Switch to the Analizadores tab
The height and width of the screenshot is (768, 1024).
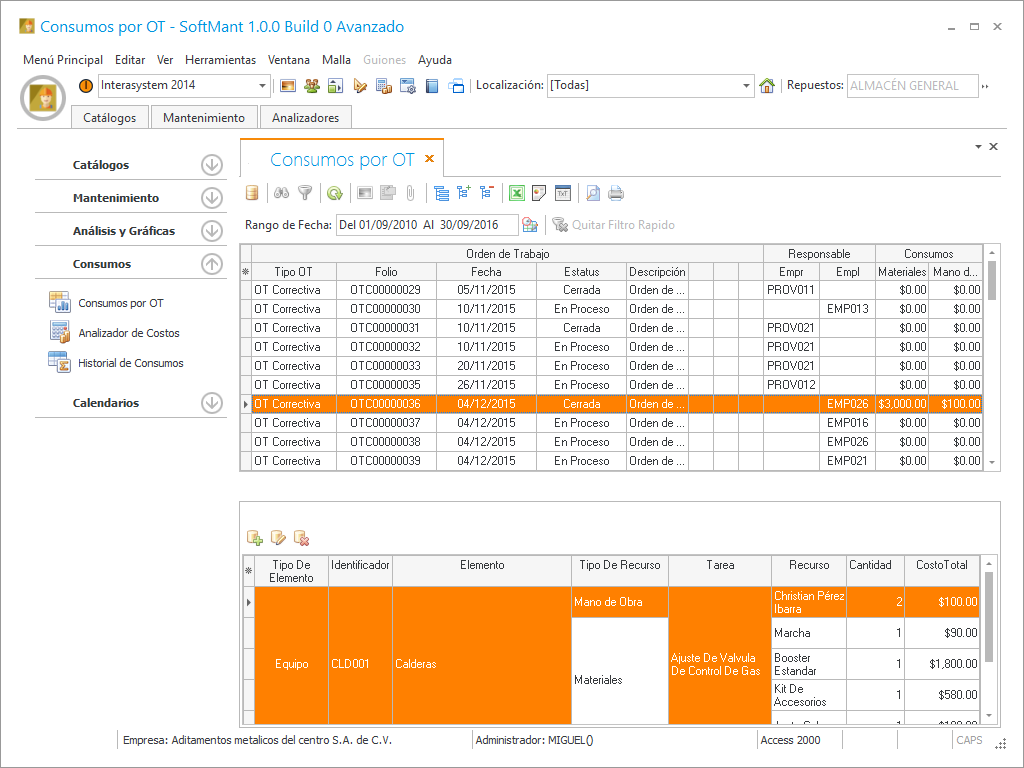click(x=305, y=118)
